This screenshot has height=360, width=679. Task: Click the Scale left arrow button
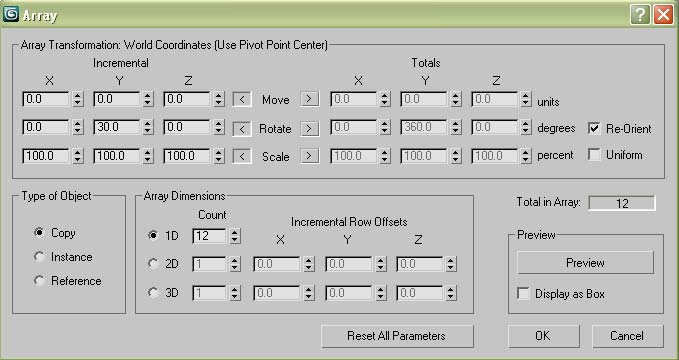tap(242, 156)
